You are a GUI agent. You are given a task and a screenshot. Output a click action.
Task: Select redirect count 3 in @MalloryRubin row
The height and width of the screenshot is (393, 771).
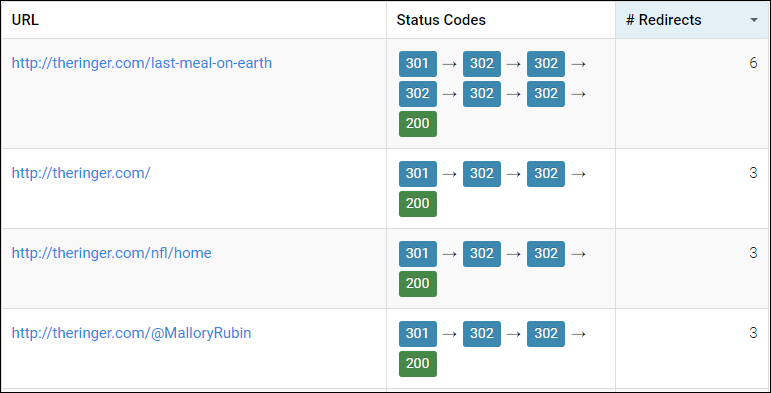[753, 333]
